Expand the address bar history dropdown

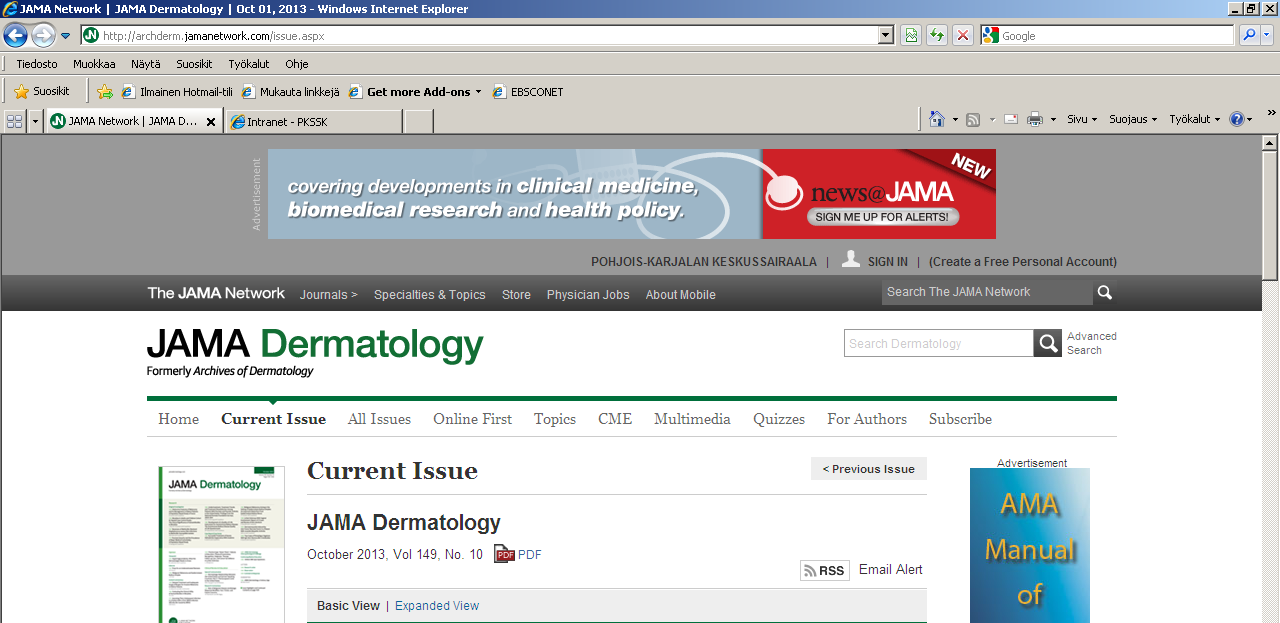tap(886, 36)
